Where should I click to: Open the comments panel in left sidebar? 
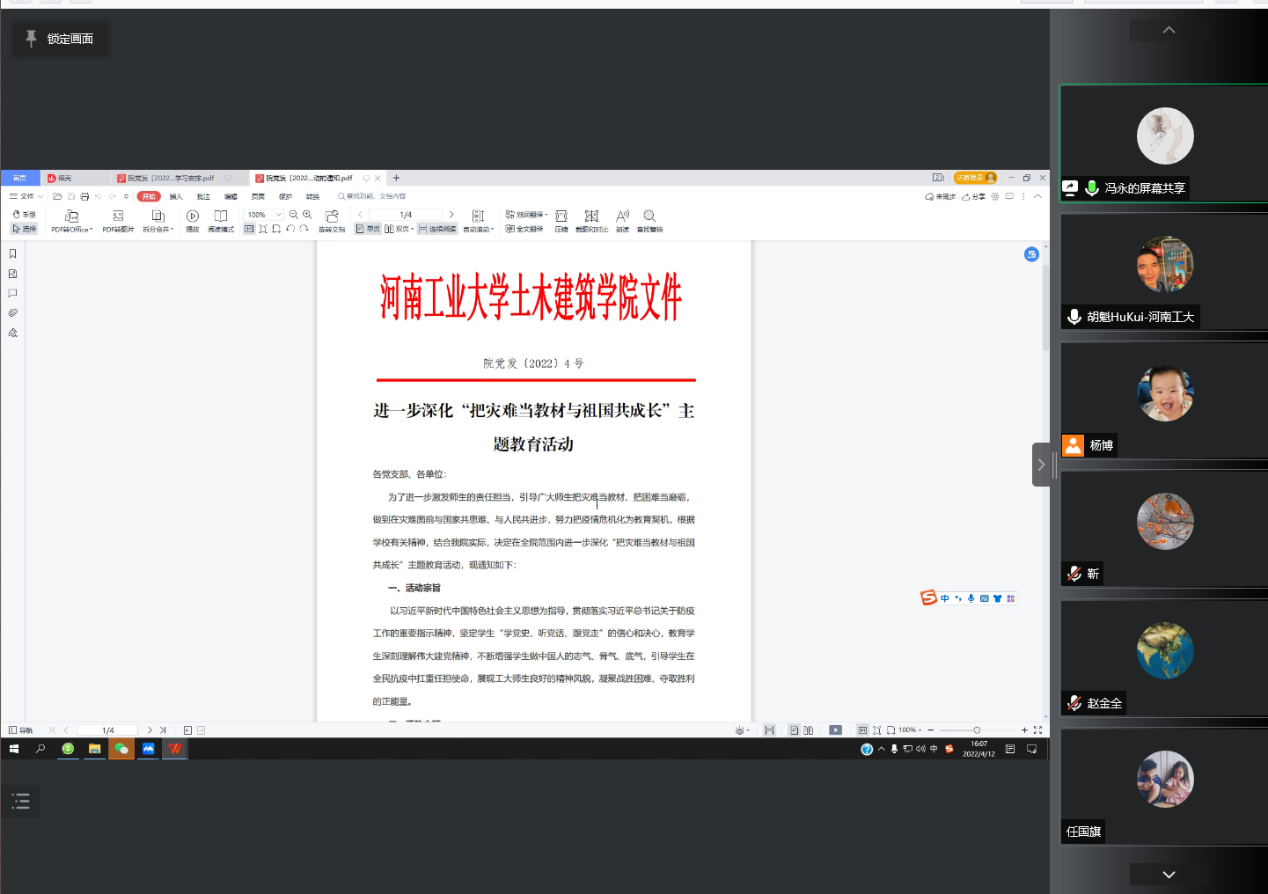(13, 293)
